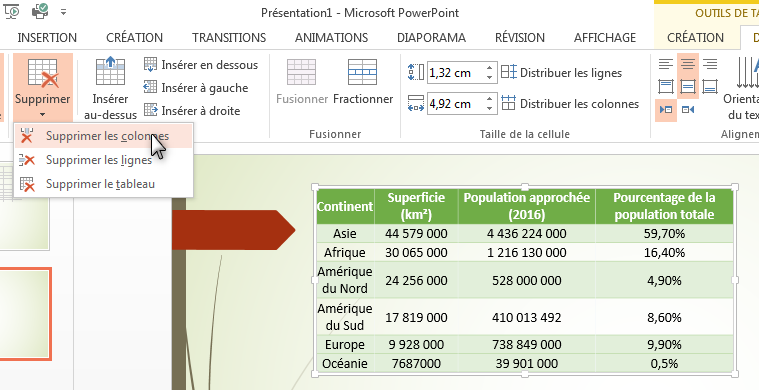Click the 44 579 000 cell
759x390 pixels.
(x=416, y=234)
